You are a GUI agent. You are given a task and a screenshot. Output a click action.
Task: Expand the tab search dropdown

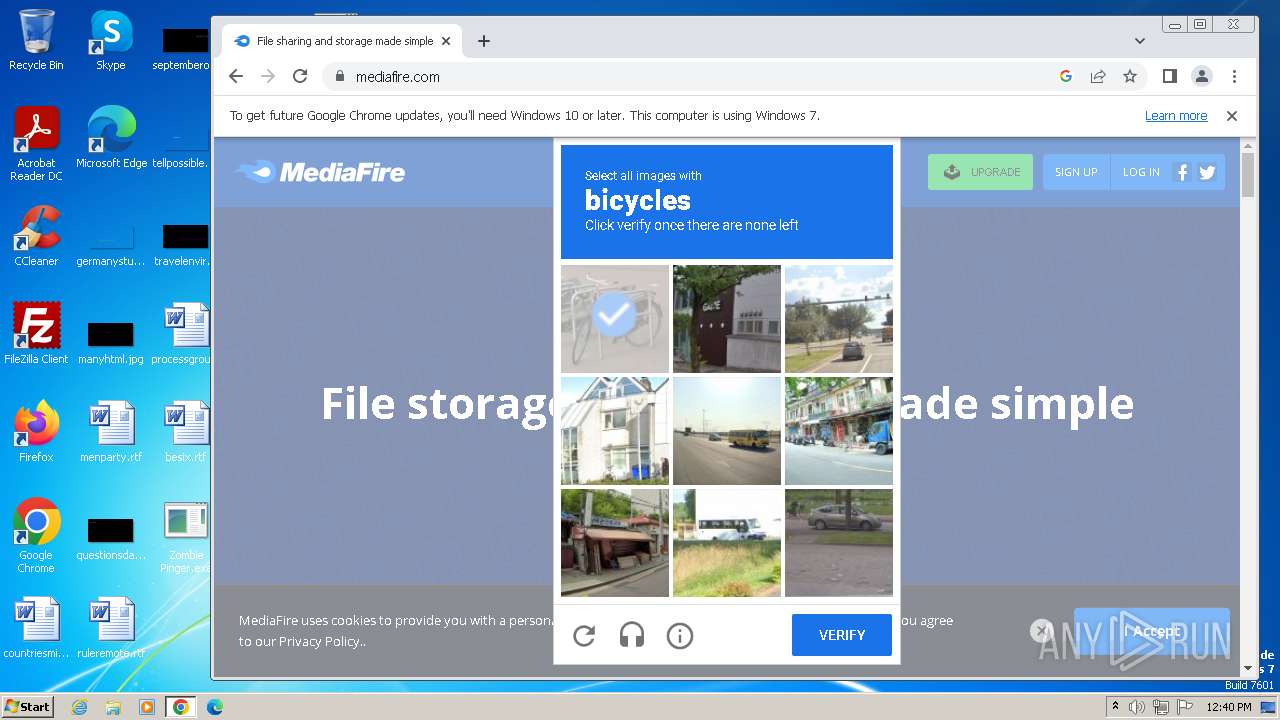[x=1140, y=41]
